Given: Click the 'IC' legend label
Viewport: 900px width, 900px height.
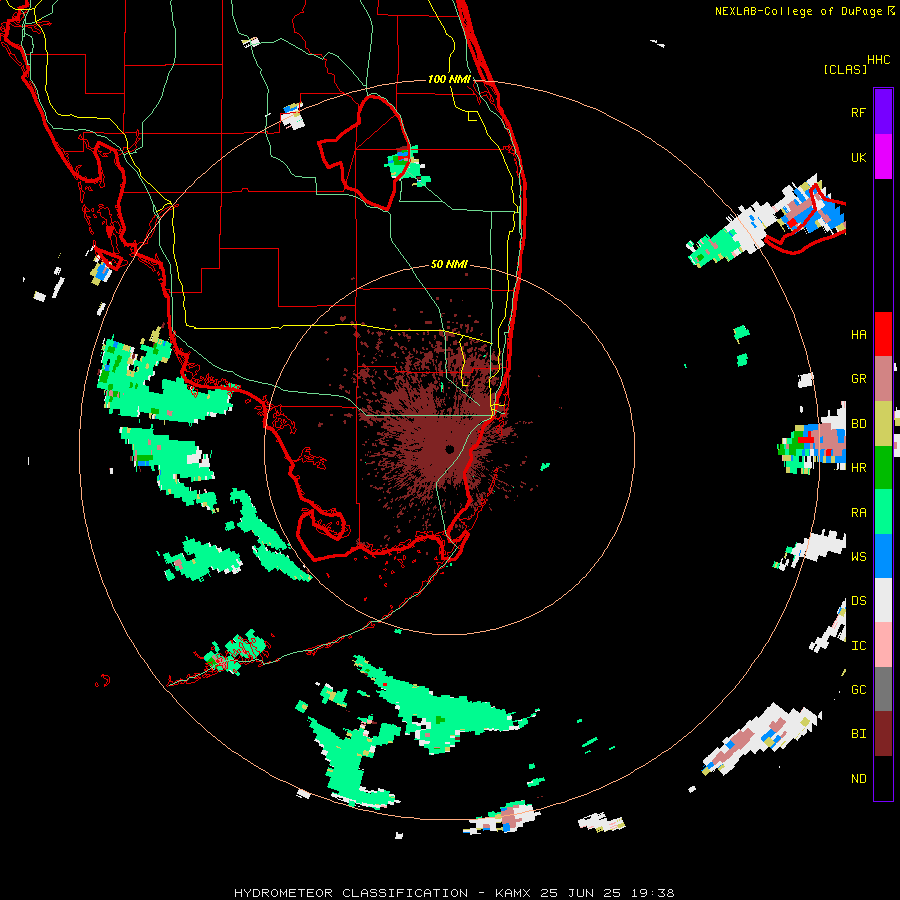Looking at the screenshot, I should (858, 646).
